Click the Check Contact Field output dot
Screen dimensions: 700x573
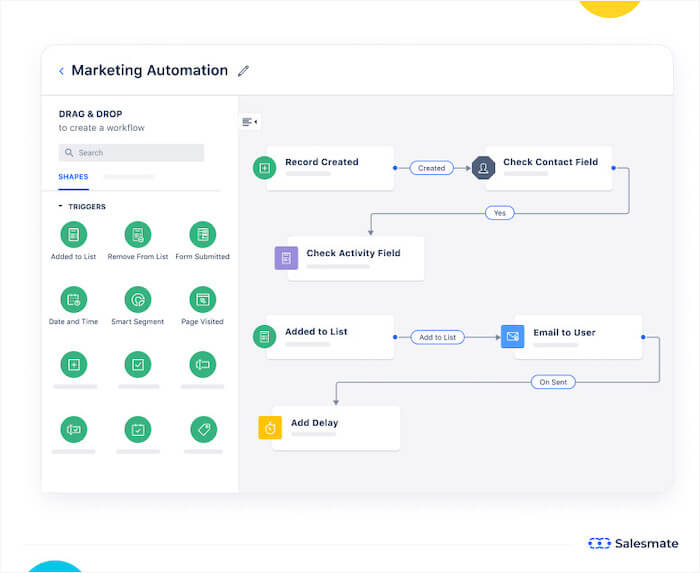[x=613, y=168]
